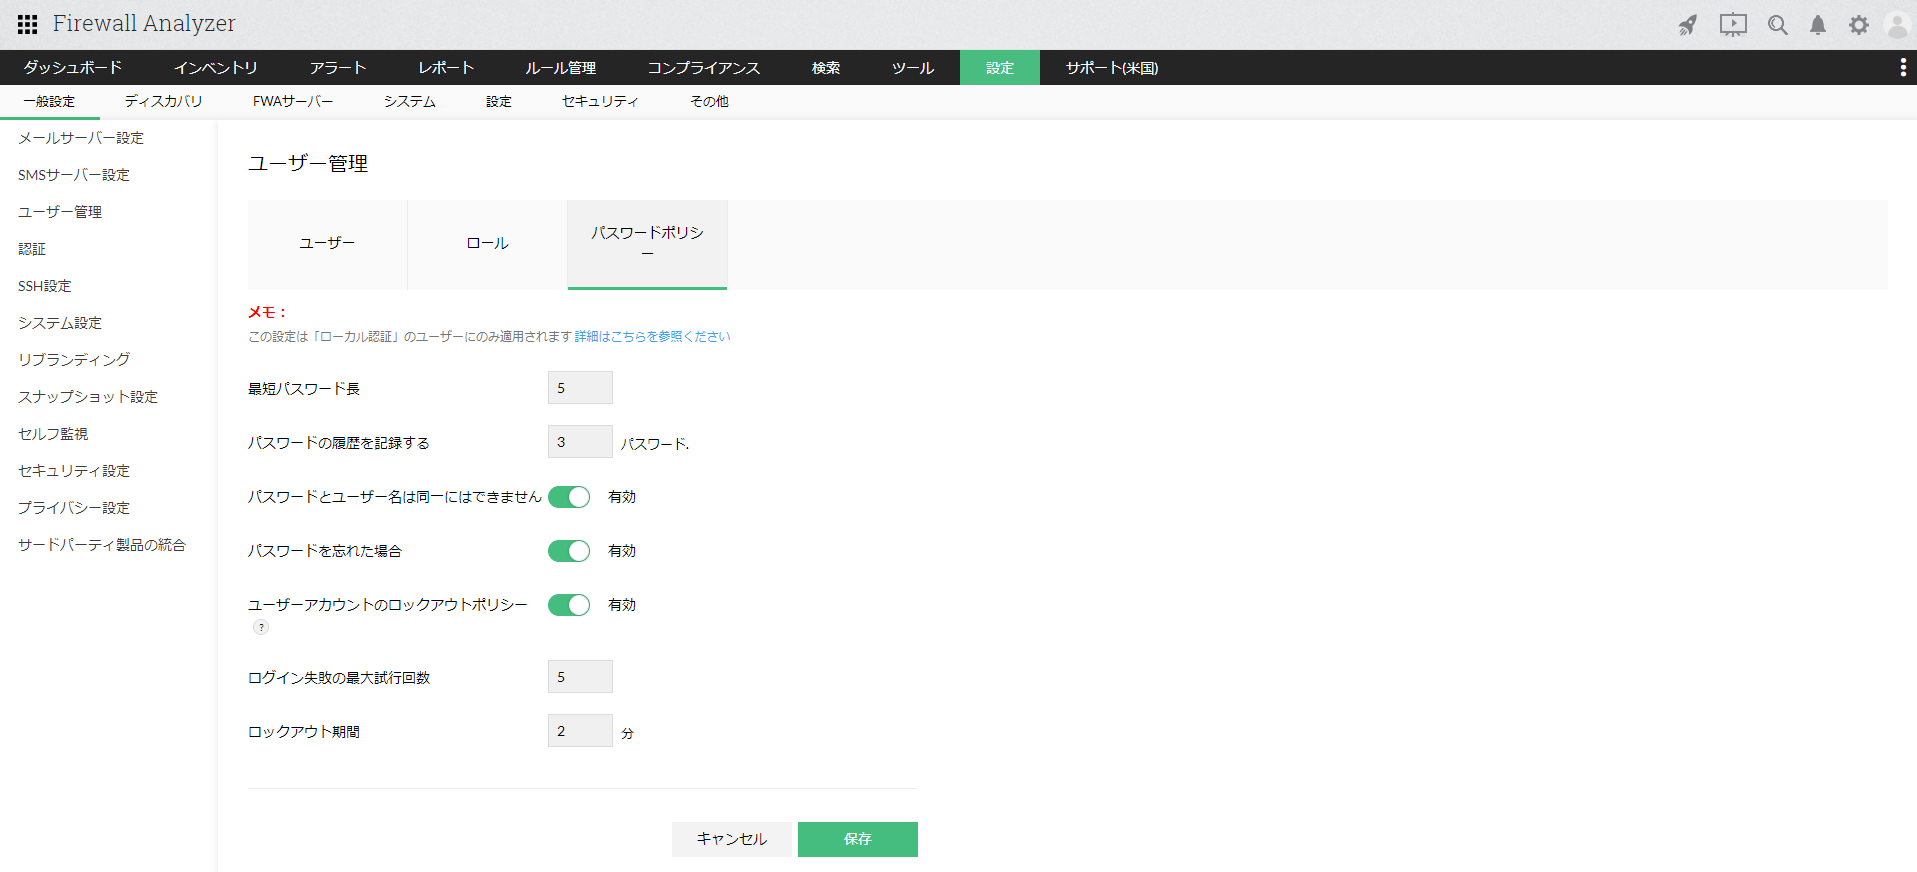Screen dimensions: 1917x872
Task: Click the ユーザー管理 page heading
Action: 308,164
